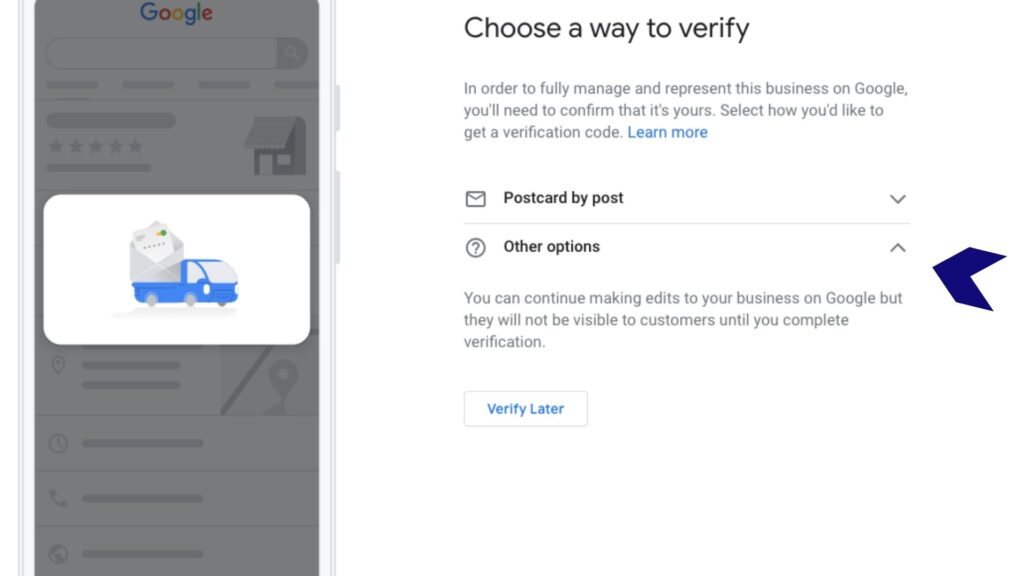Click the Google logo in phone mockup
This screenshot has height=576, width=1024.
[x=176, y=12]
